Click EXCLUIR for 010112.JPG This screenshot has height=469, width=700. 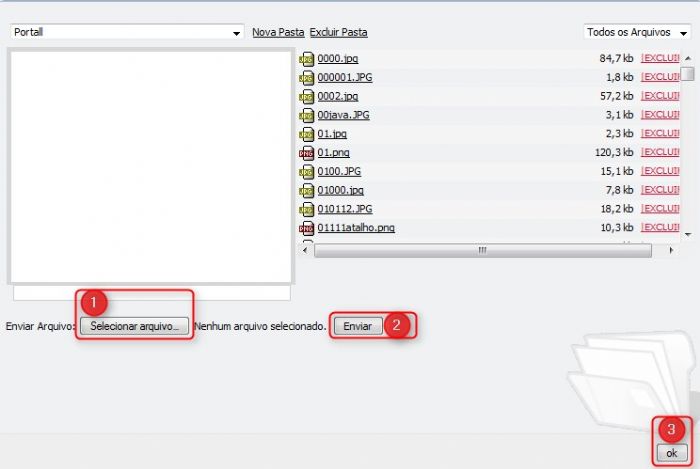click(660, 208)
